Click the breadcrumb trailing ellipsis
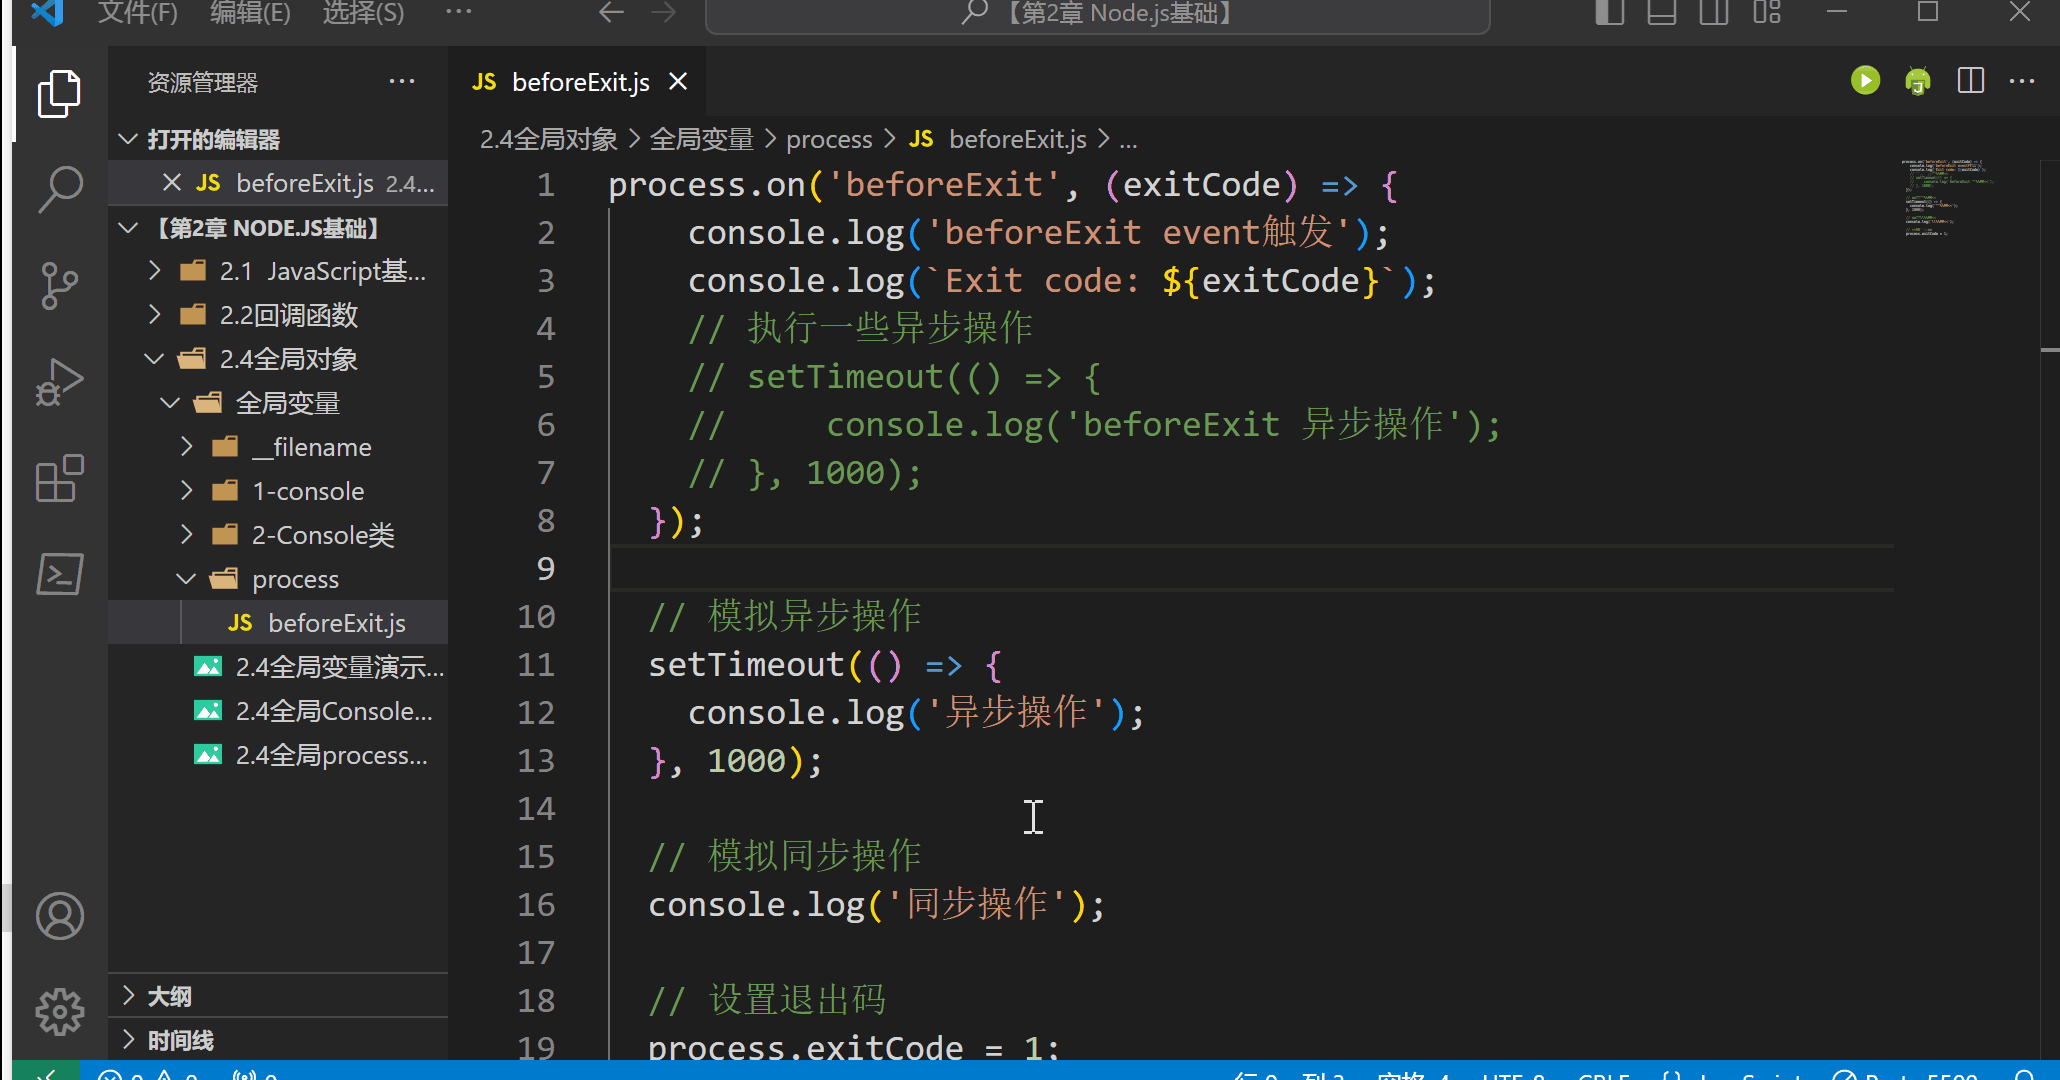Screen dimensions: 2060x1080 pos(1128,139)
